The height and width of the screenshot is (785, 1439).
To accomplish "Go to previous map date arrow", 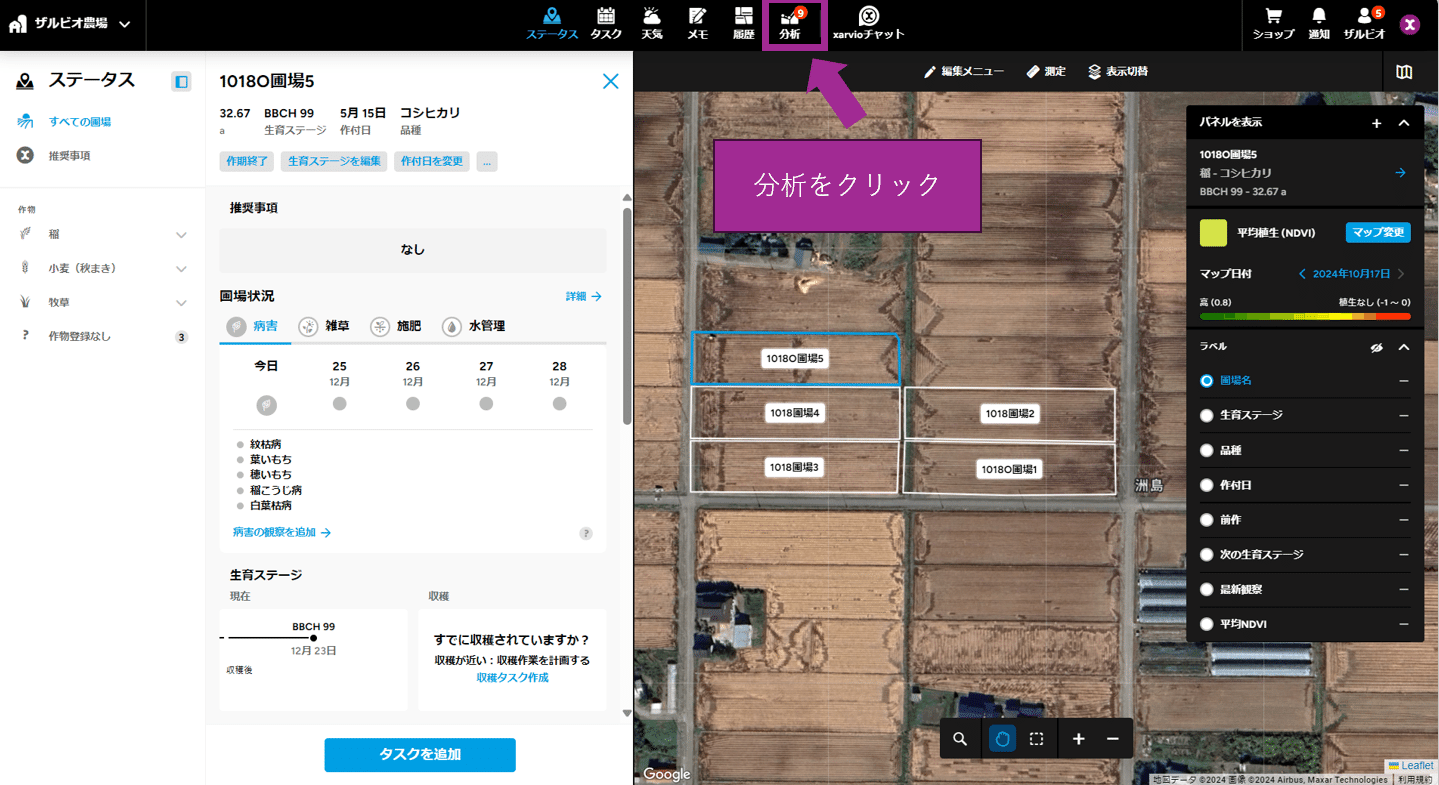I will (x=1302, y=274).
